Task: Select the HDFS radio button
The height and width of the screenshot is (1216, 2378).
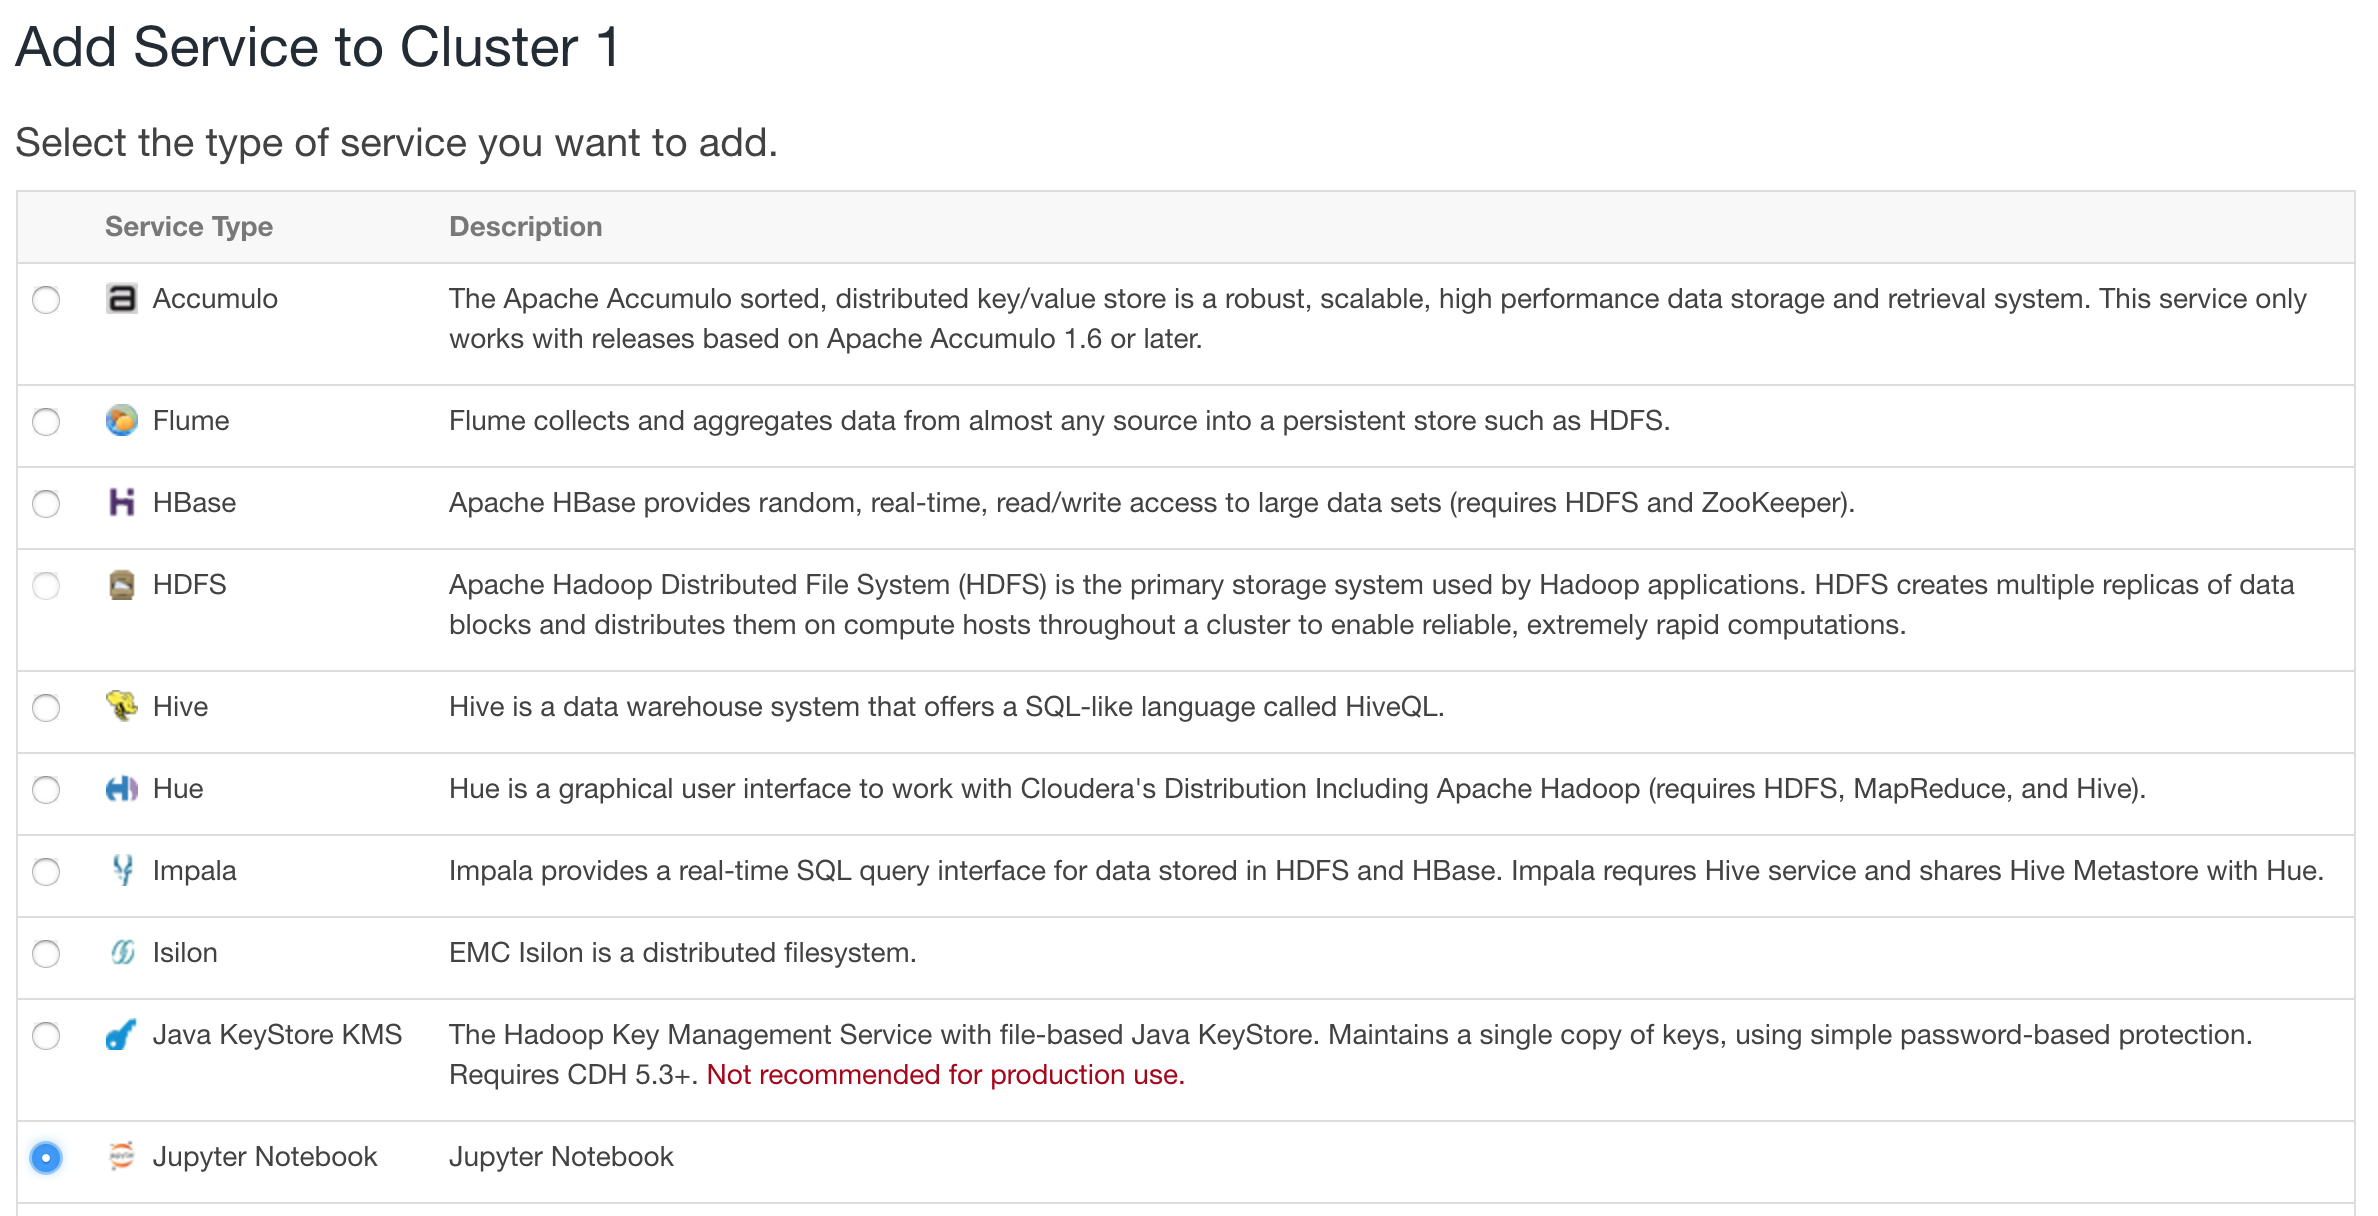Action: pyautogui.click(x=45, y=585)
